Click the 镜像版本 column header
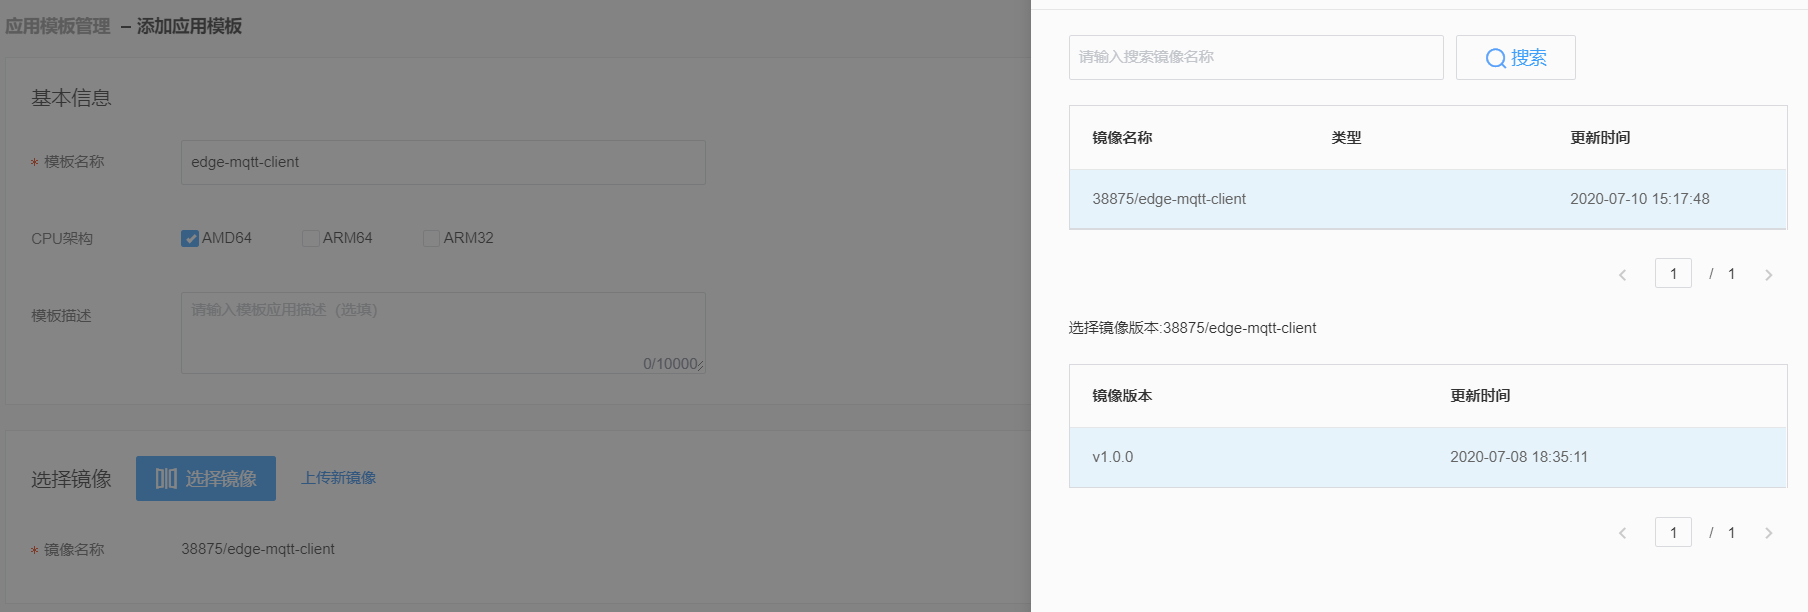1808x612 pixels. (x=1122, y=396)
